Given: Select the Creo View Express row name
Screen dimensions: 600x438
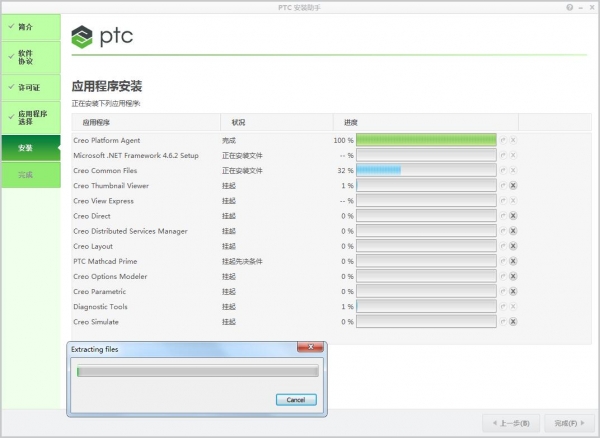Looking at the screenshot, I should 103,201.
